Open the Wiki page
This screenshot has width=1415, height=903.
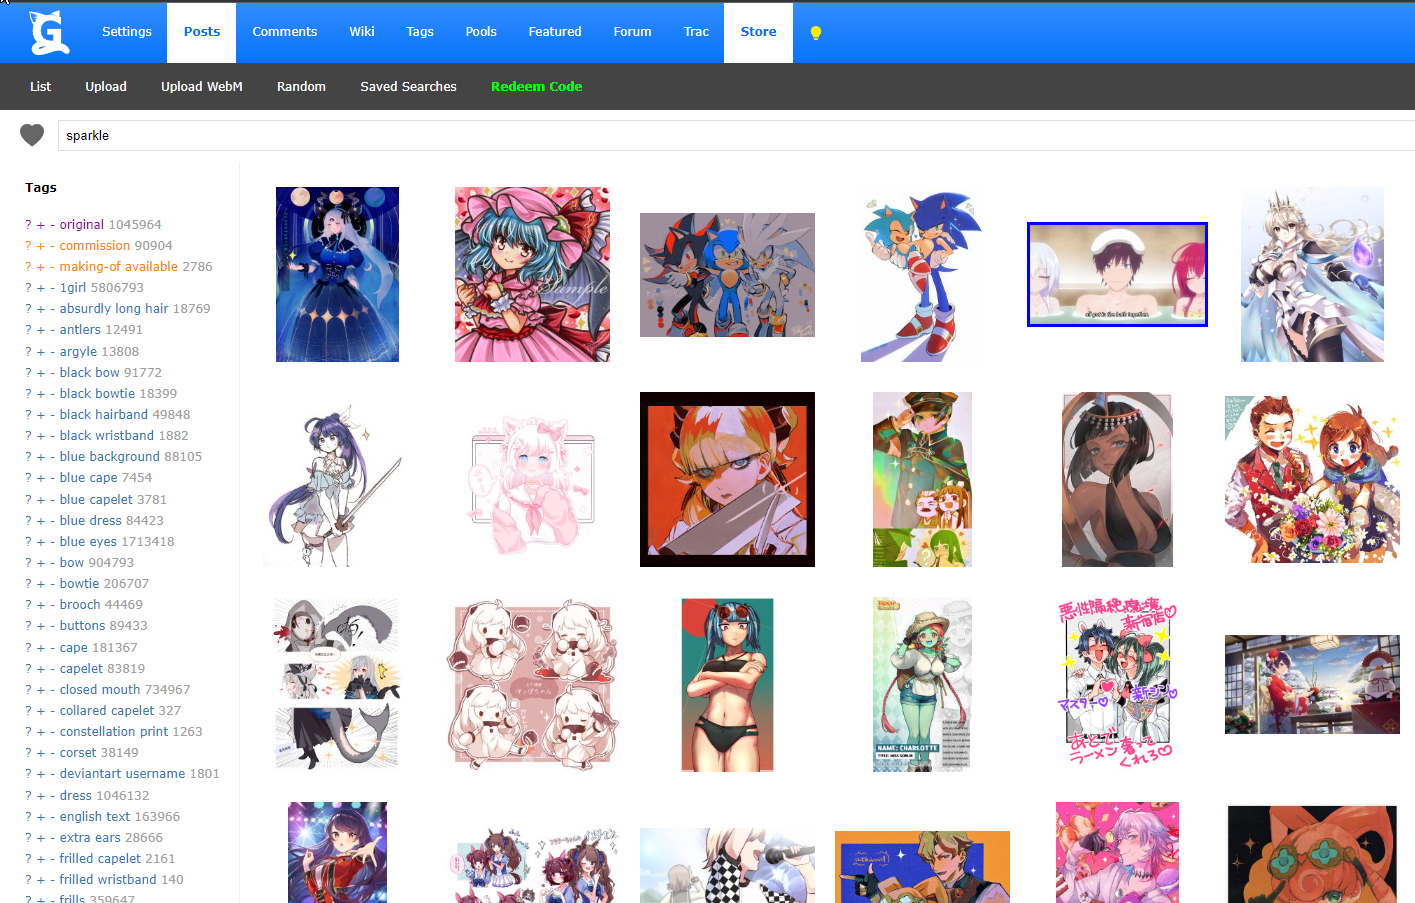[362, 32]
